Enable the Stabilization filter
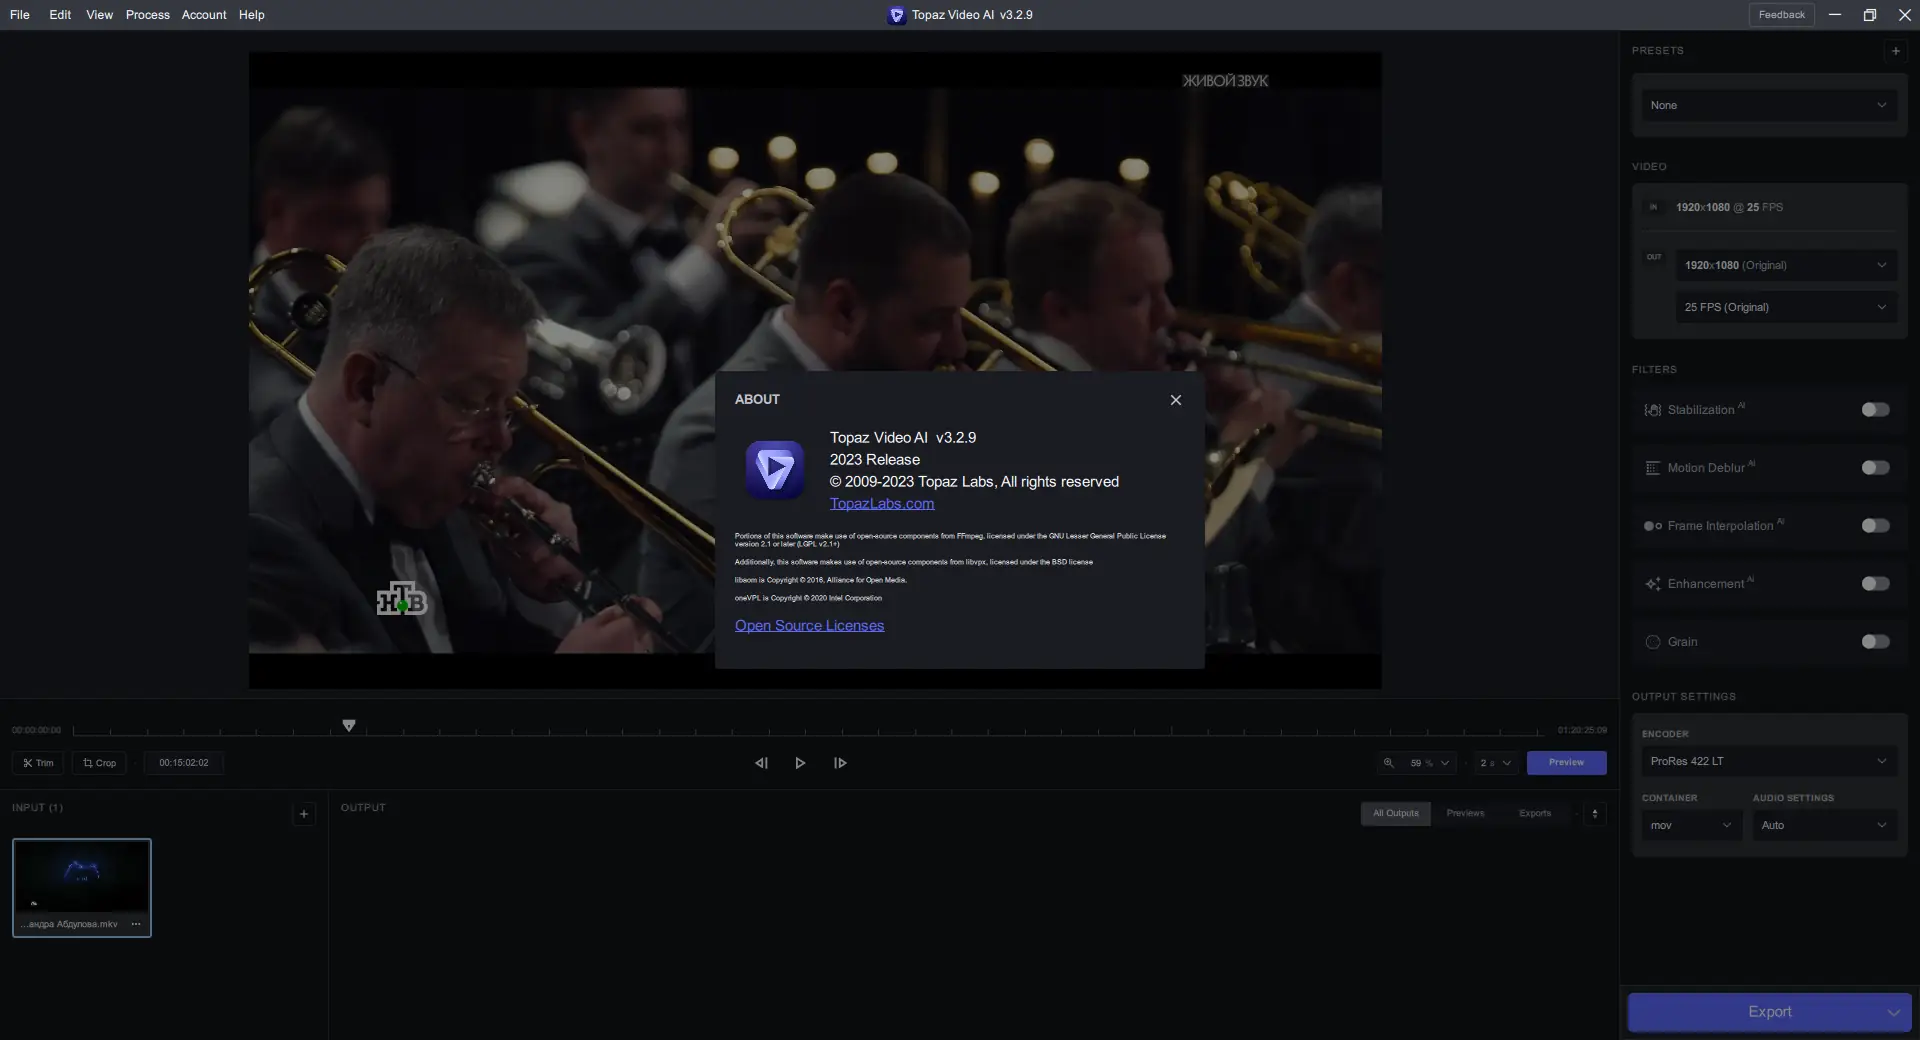1920x1040 pixels. pyautogui.click(x=1875, y=410)
